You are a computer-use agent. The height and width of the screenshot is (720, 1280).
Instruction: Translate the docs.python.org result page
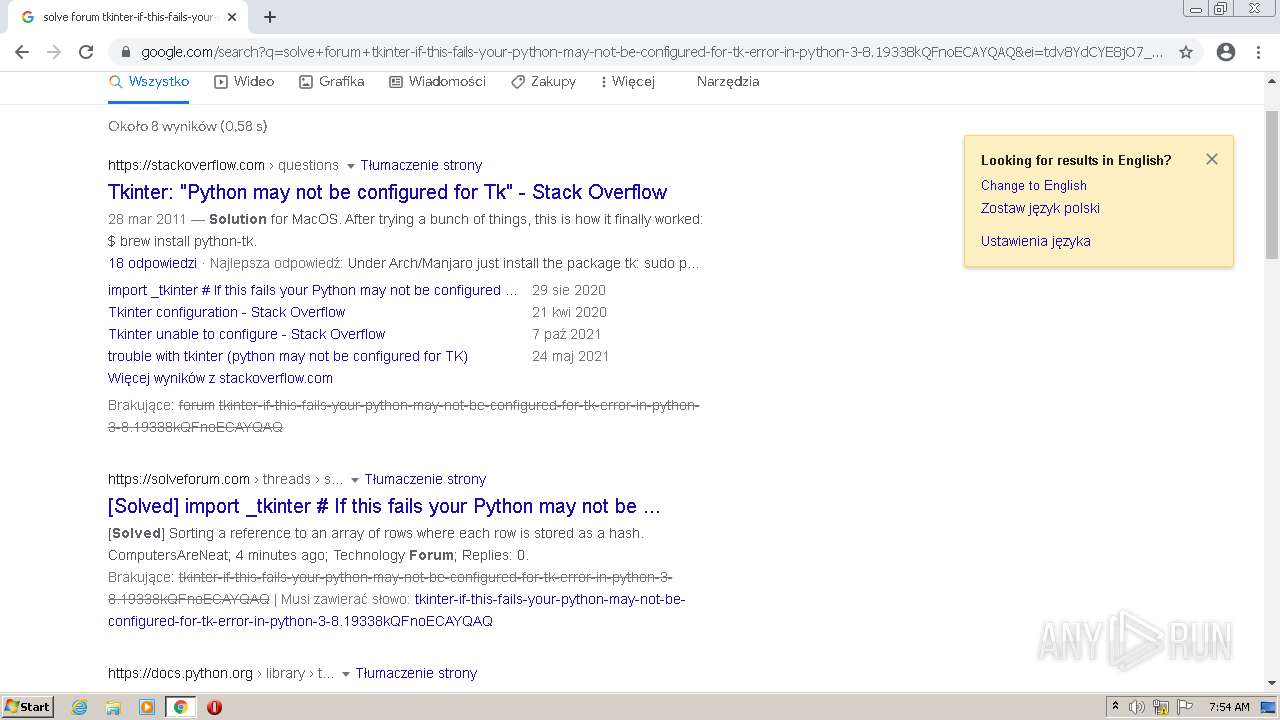pos(416,673)
